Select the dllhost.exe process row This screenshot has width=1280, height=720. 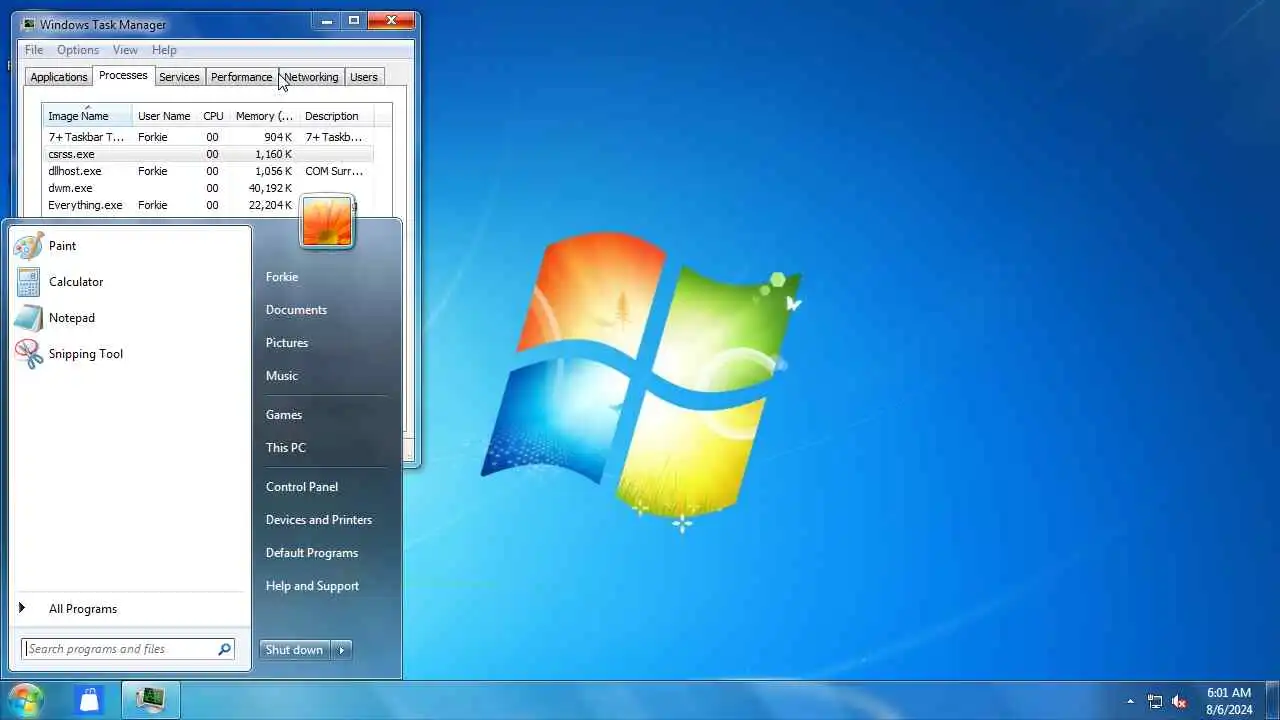point(208,171)
